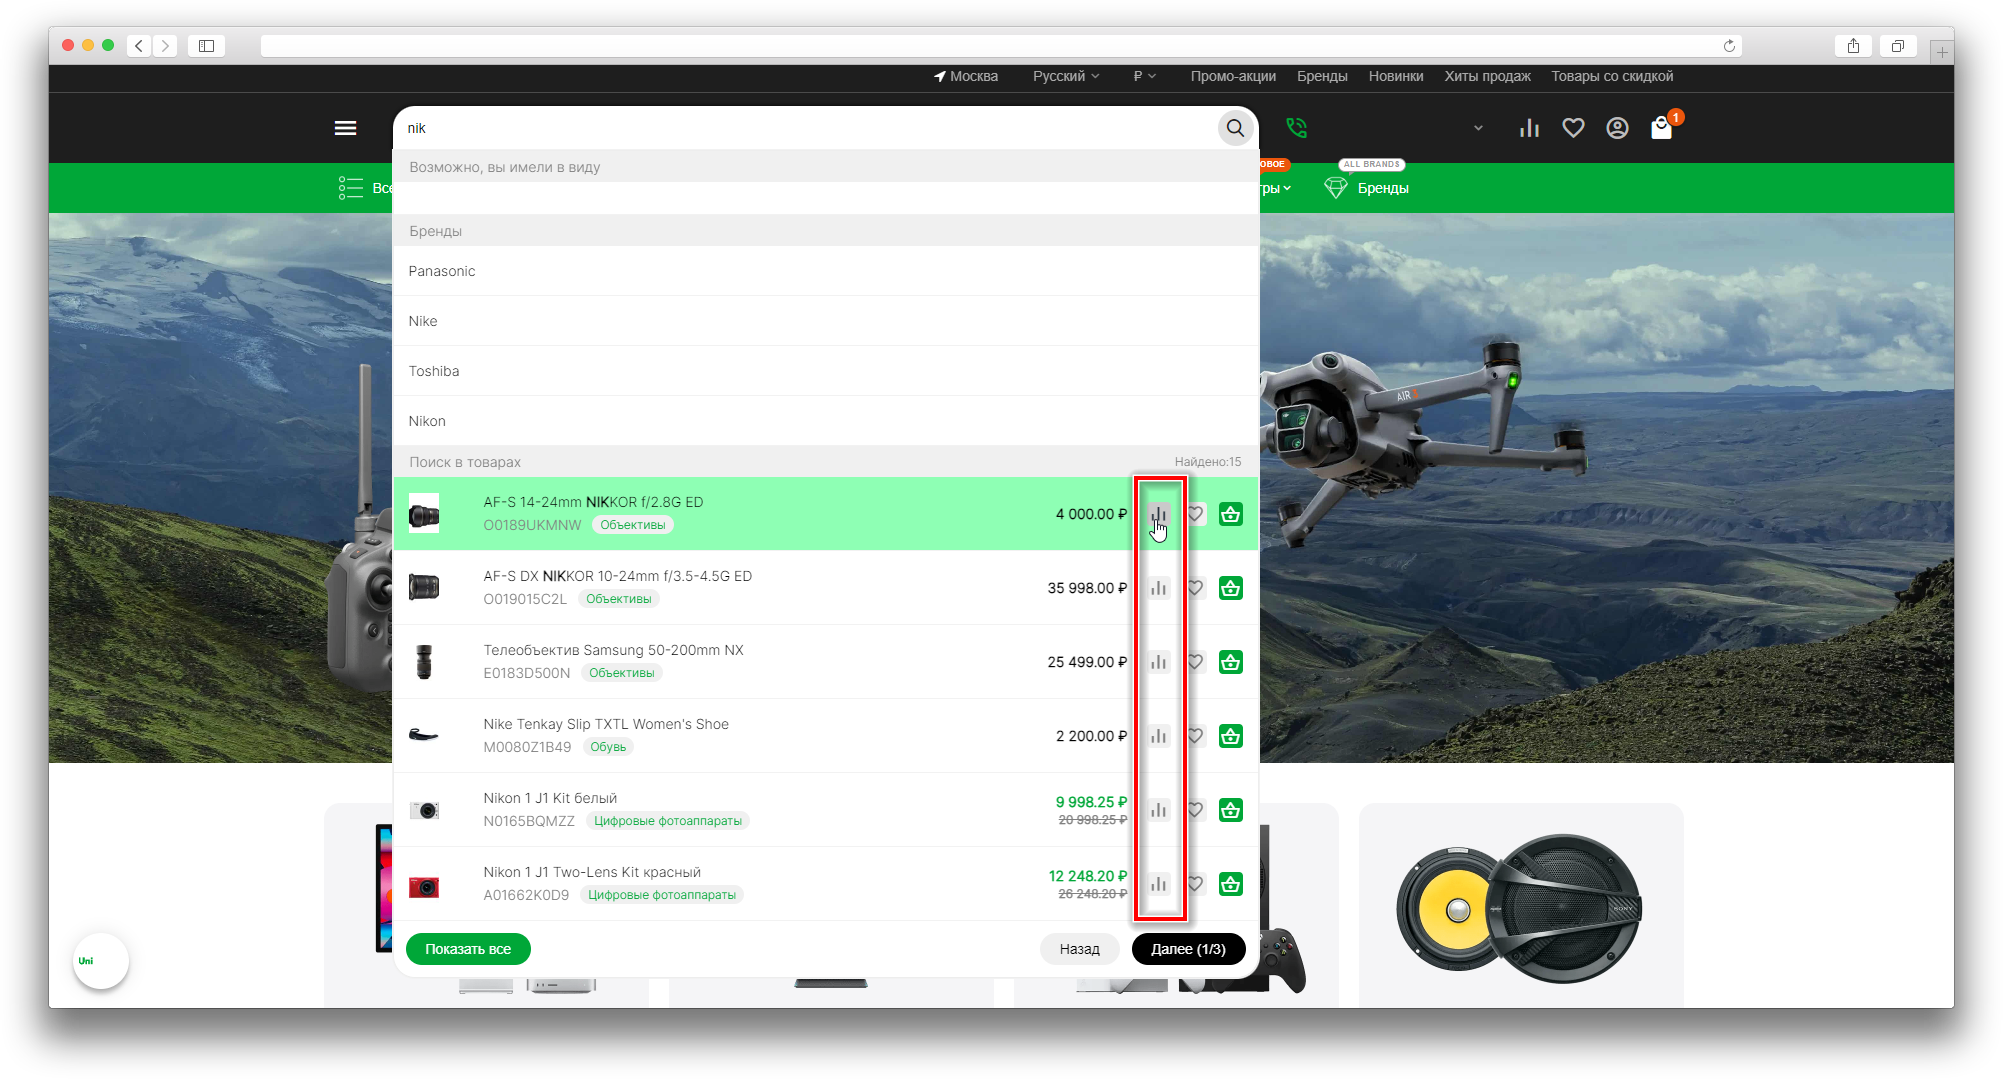
Task: Toggle compare for AF-S DX NIKKOR 10-24mm
Action: click(1159, 588)
